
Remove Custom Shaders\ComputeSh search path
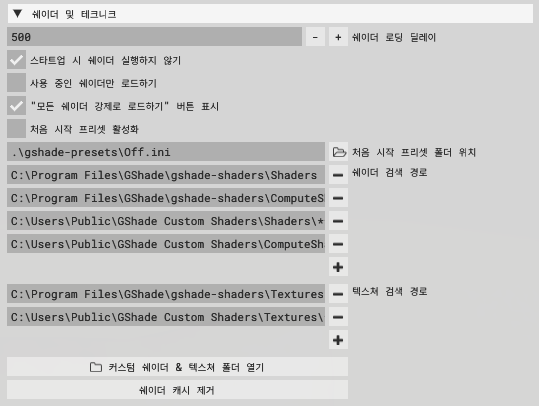(x=338, y=244)
